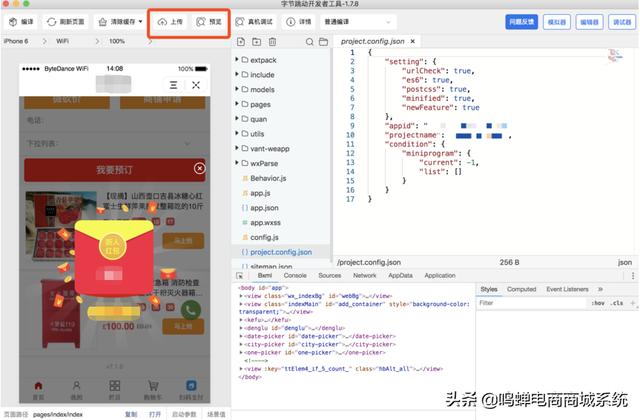
Task: Click the green phone call icon
Action: click(191, 310)
